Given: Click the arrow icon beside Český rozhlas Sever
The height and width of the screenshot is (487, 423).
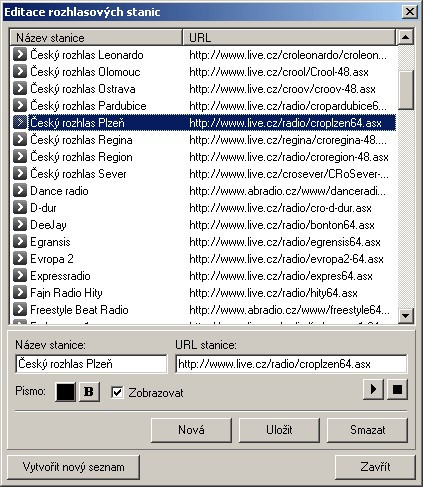Looking at the screenshot, I should (x=20, y=173).
